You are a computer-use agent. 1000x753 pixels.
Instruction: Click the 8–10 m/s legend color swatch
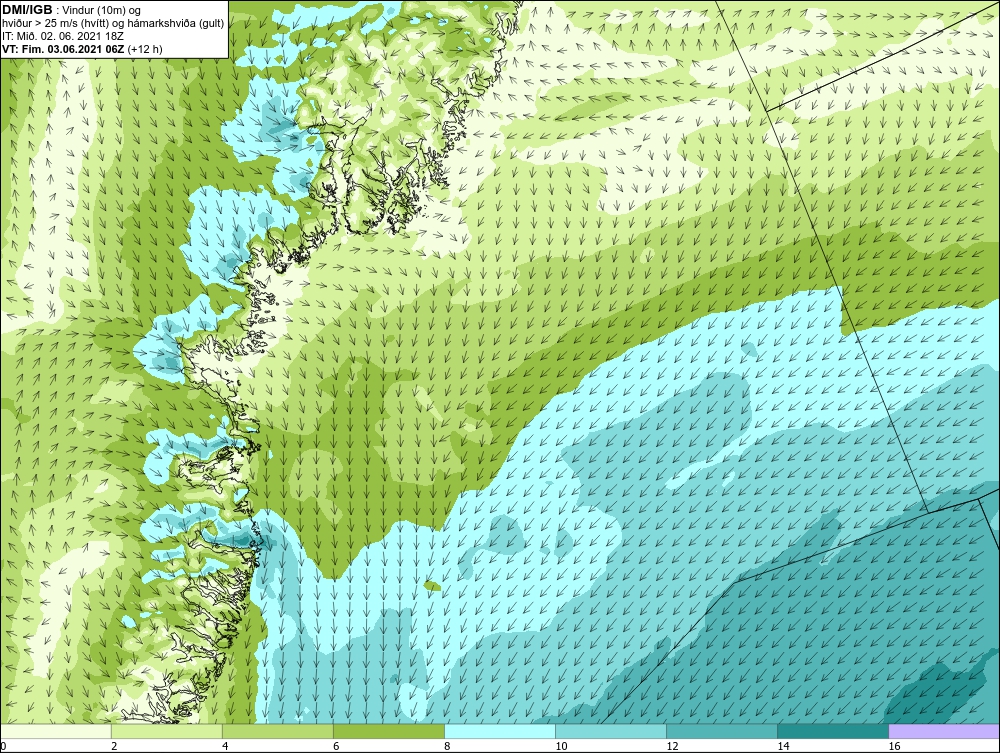(x=500, y=731)
